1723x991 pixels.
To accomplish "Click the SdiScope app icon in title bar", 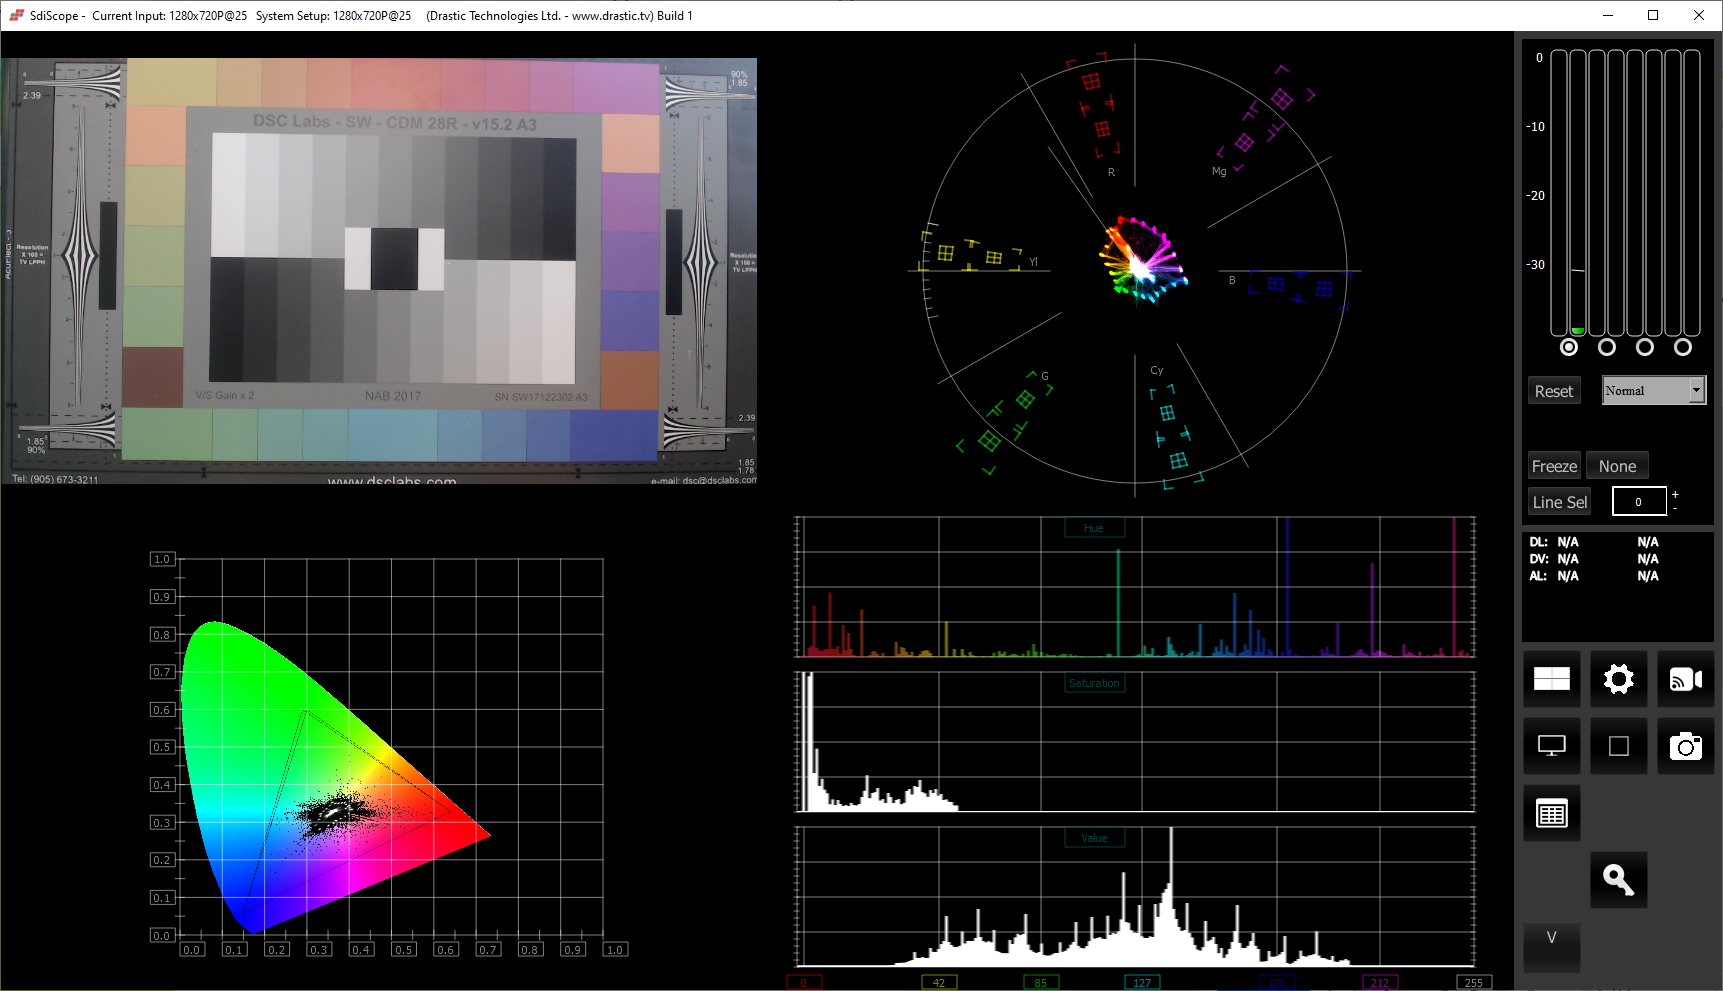I will tap(16, 15).
